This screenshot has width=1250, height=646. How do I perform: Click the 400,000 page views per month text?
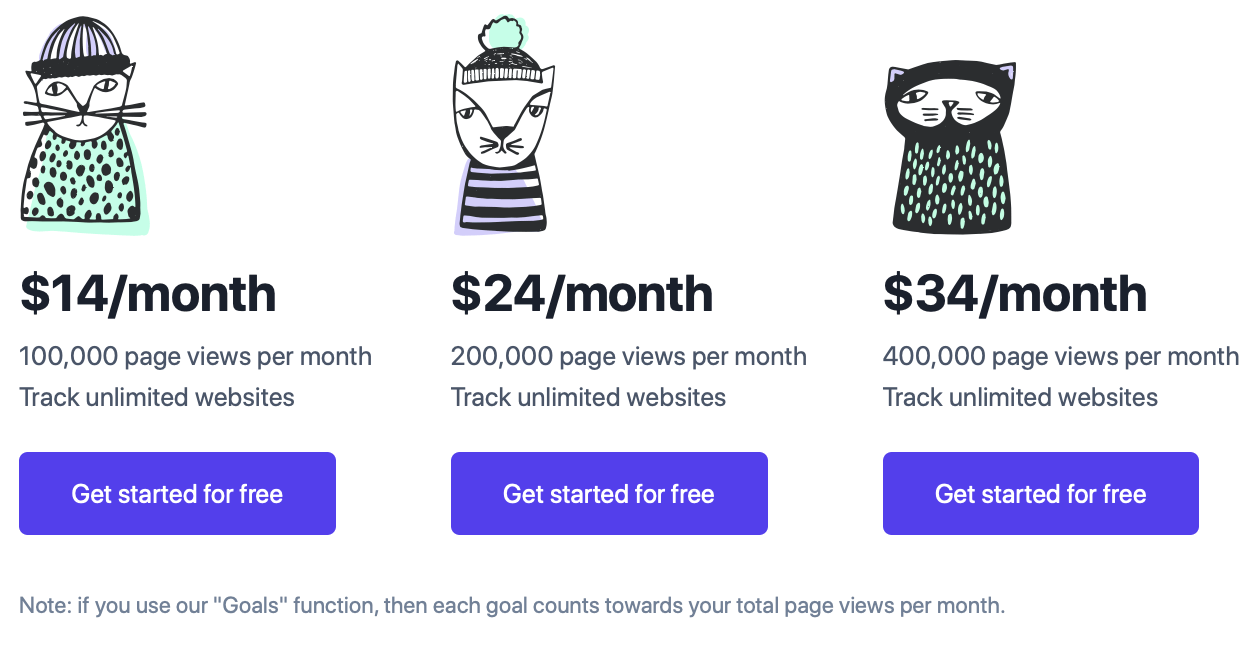[1061, 357]
